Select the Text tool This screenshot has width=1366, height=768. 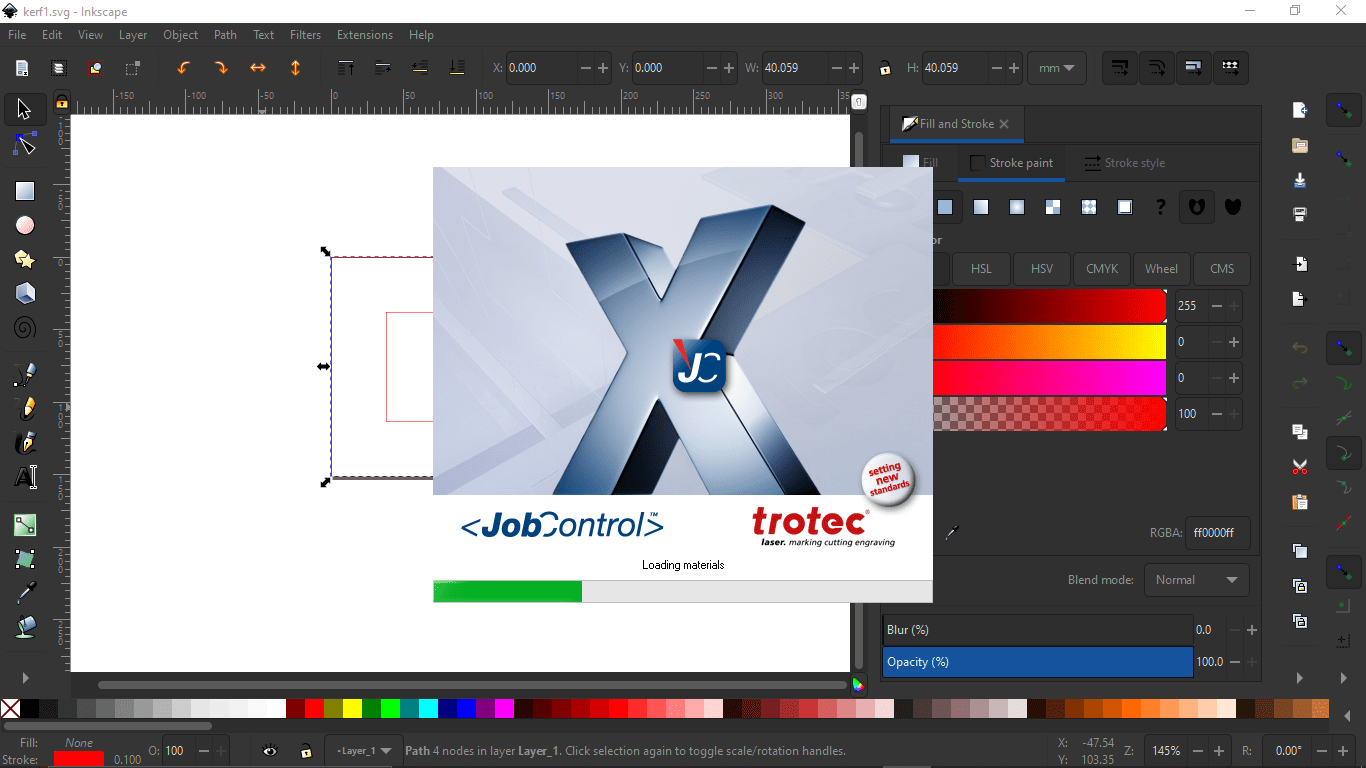pyautogui.click(x=25, y=477)
